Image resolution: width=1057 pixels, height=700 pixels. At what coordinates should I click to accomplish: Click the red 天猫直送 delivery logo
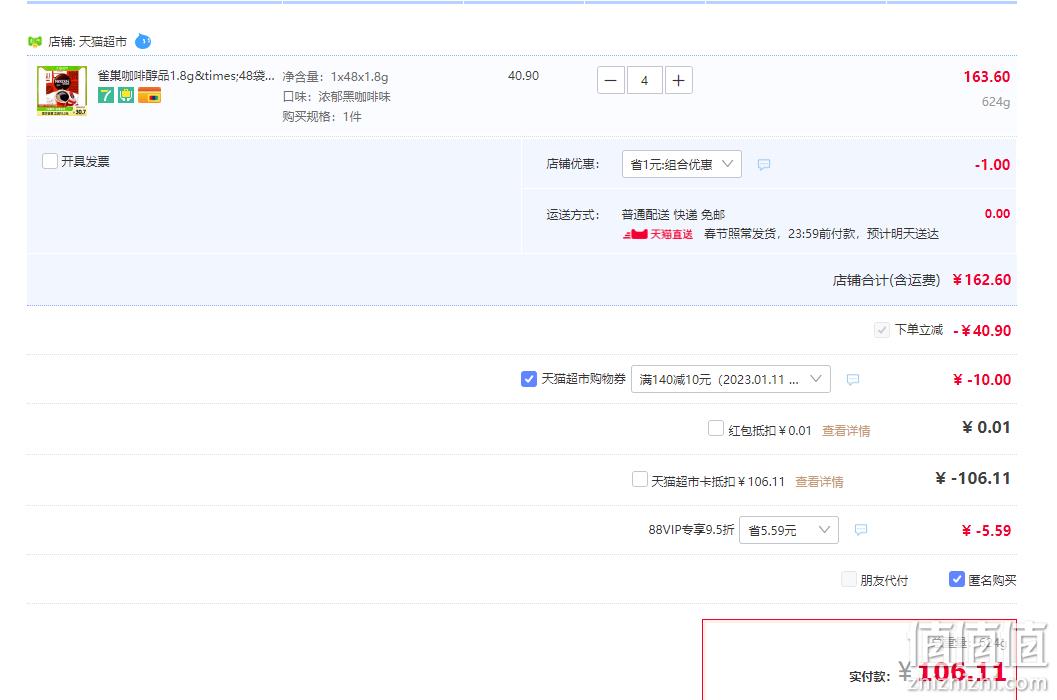(658, 234)
